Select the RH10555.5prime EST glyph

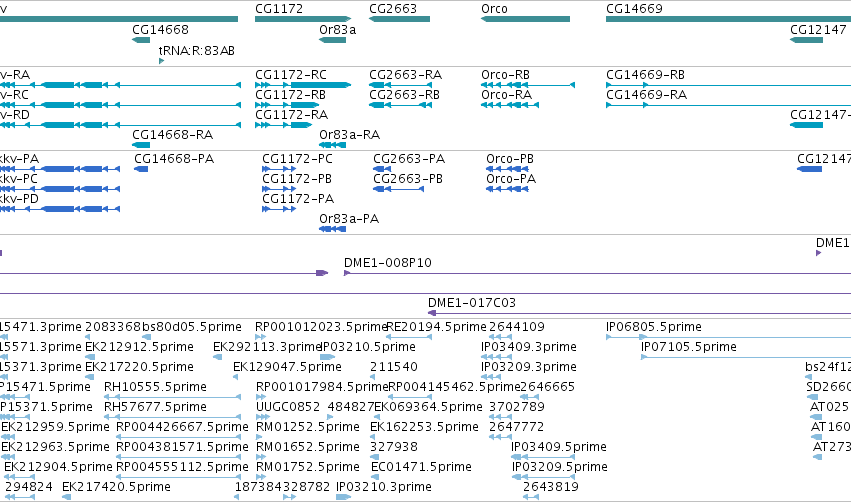point(172,397)
